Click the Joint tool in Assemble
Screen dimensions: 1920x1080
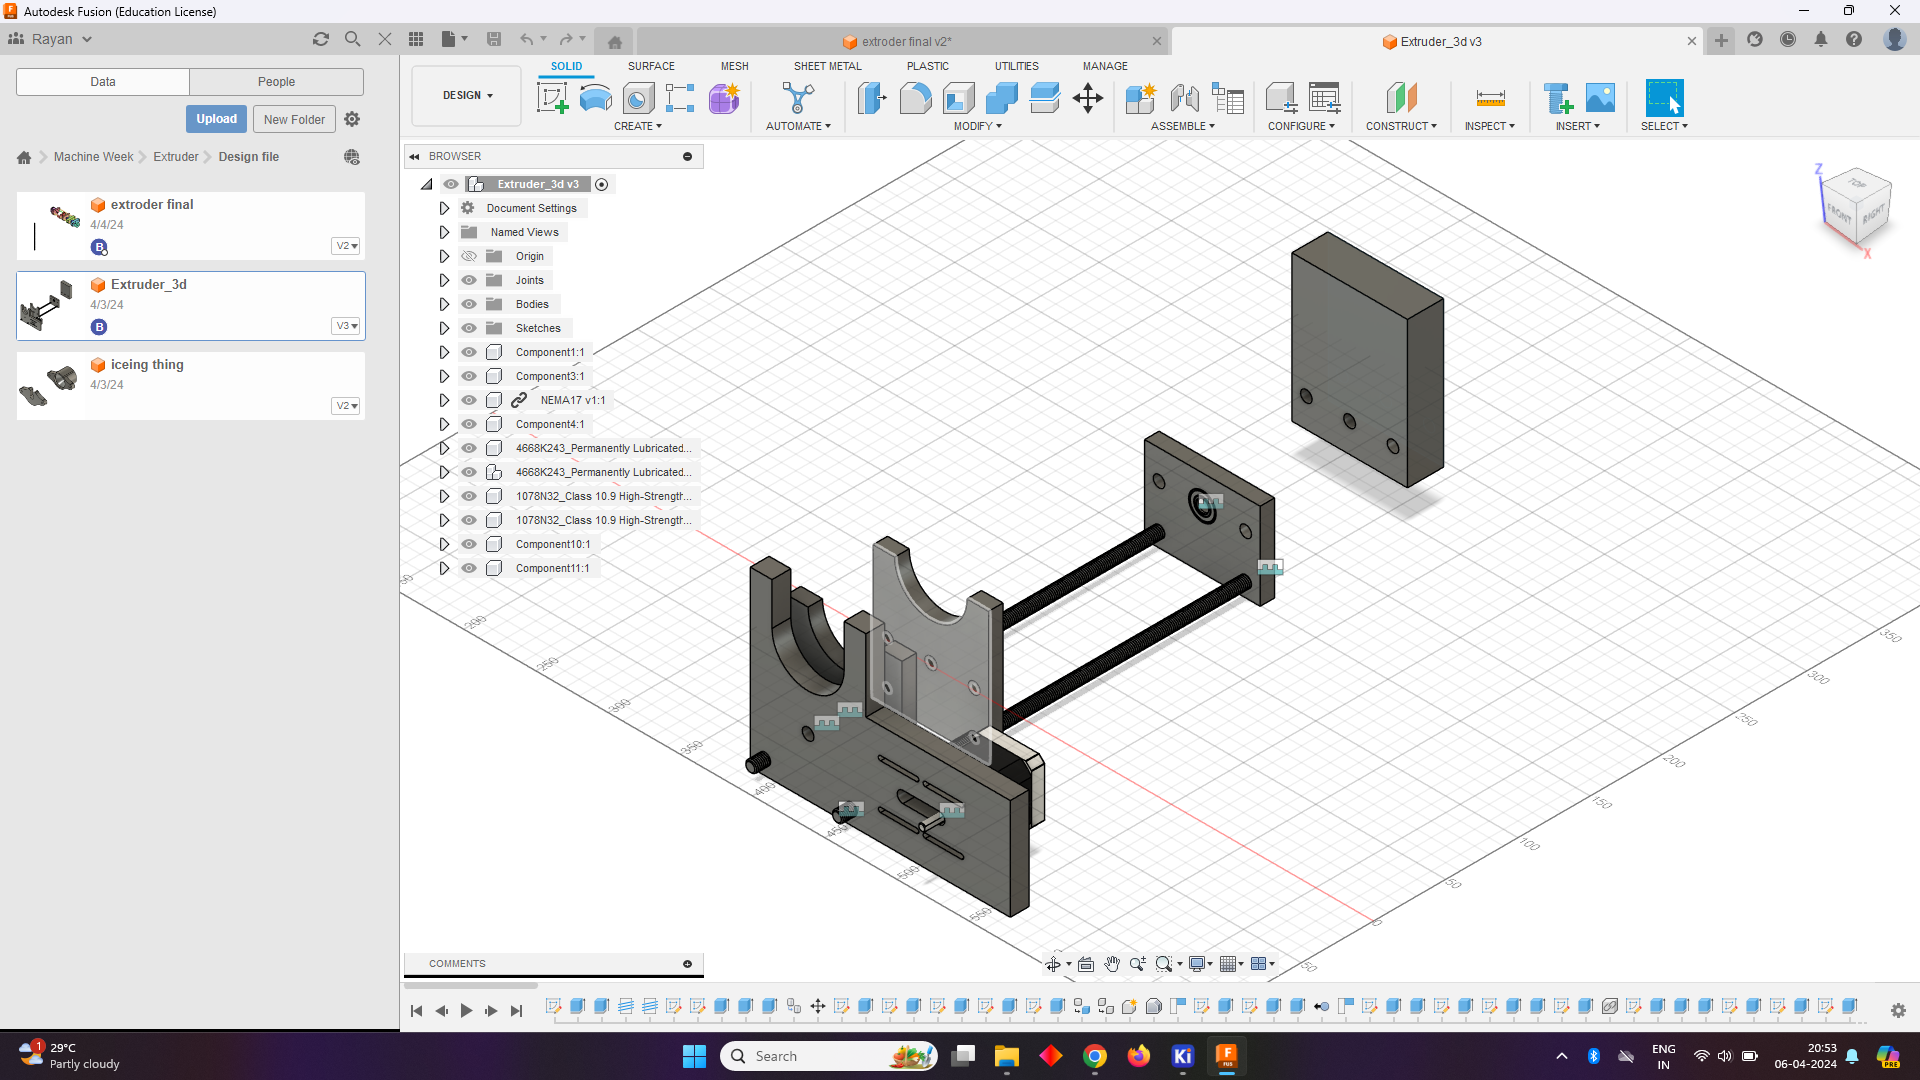click(x=1184, y=98)
